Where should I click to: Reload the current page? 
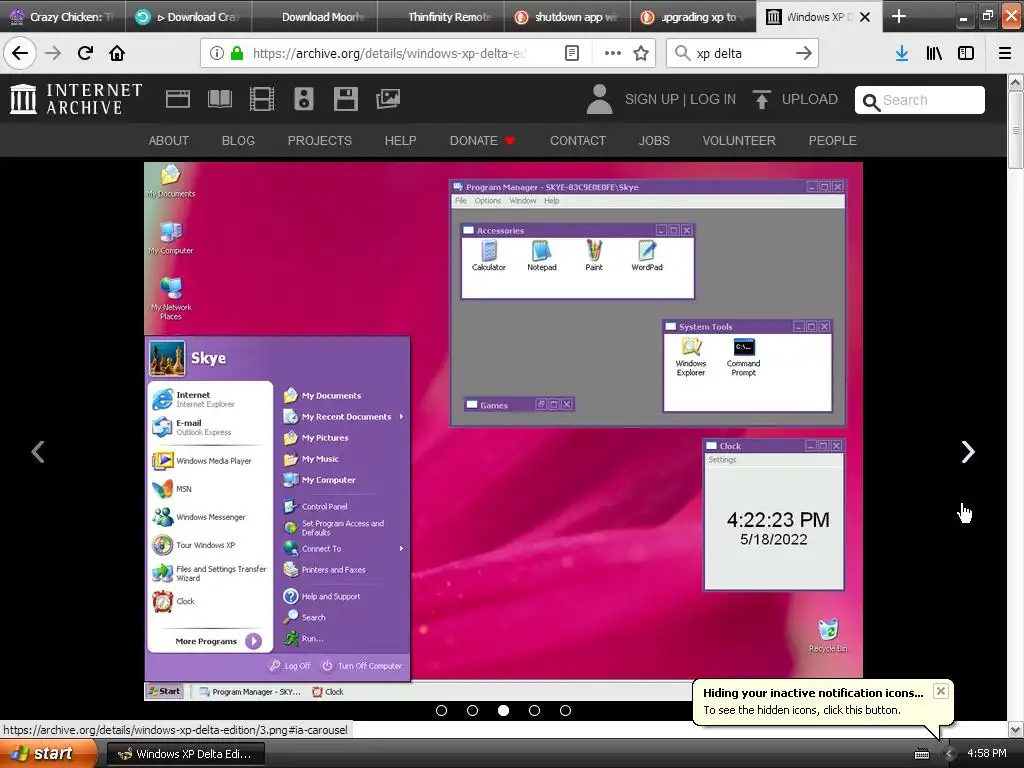[x=85, y=54]
